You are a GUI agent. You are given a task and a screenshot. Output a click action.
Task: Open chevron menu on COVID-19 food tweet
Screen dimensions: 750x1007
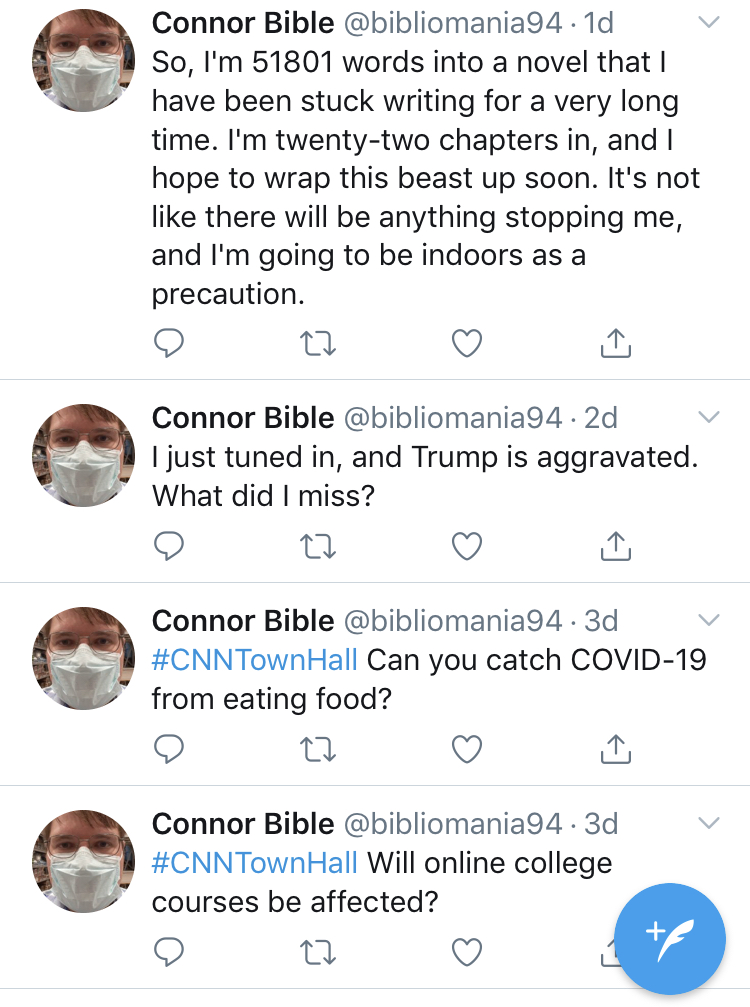point(709,620)
